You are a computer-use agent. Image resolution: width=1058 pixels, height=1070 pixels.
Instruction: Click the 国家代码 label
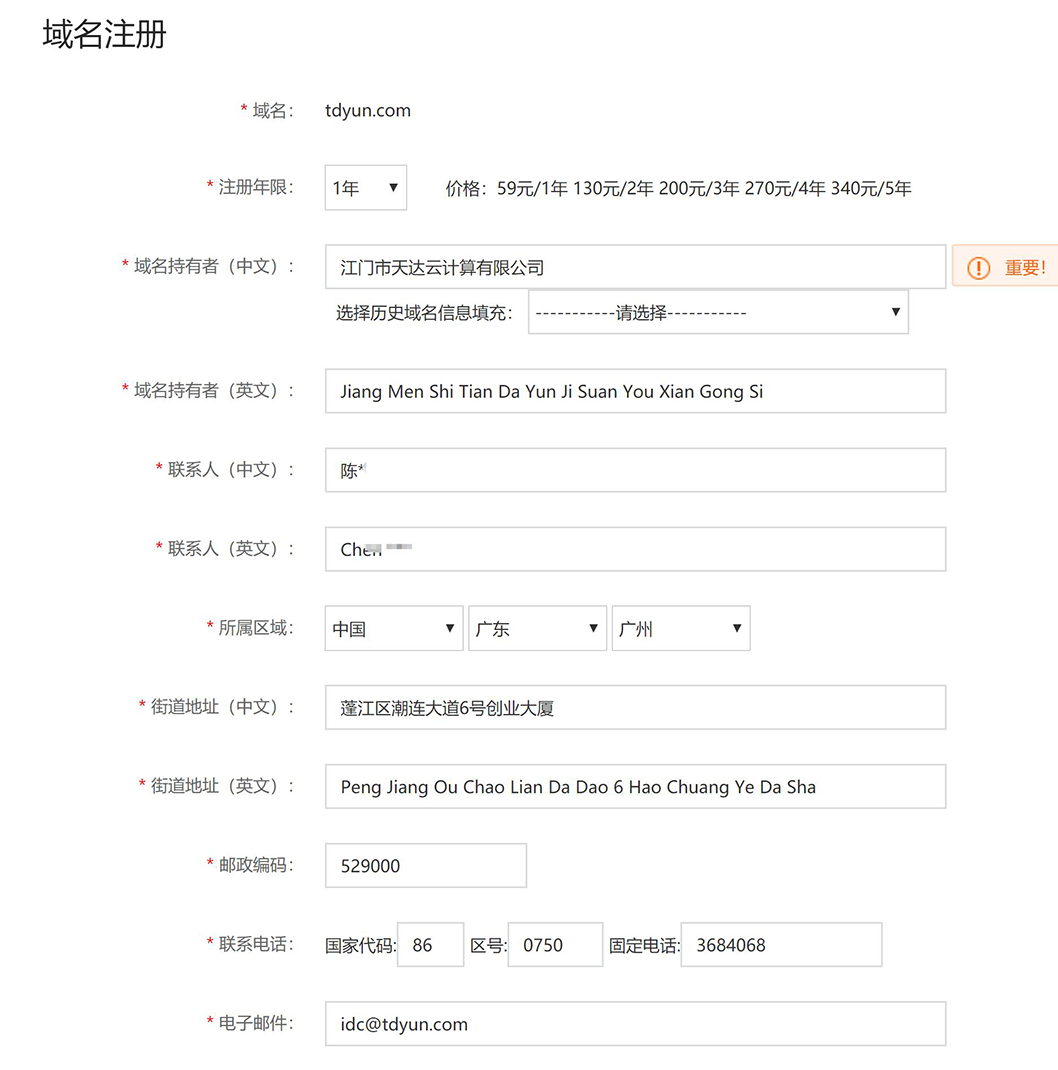click(360, 946)
